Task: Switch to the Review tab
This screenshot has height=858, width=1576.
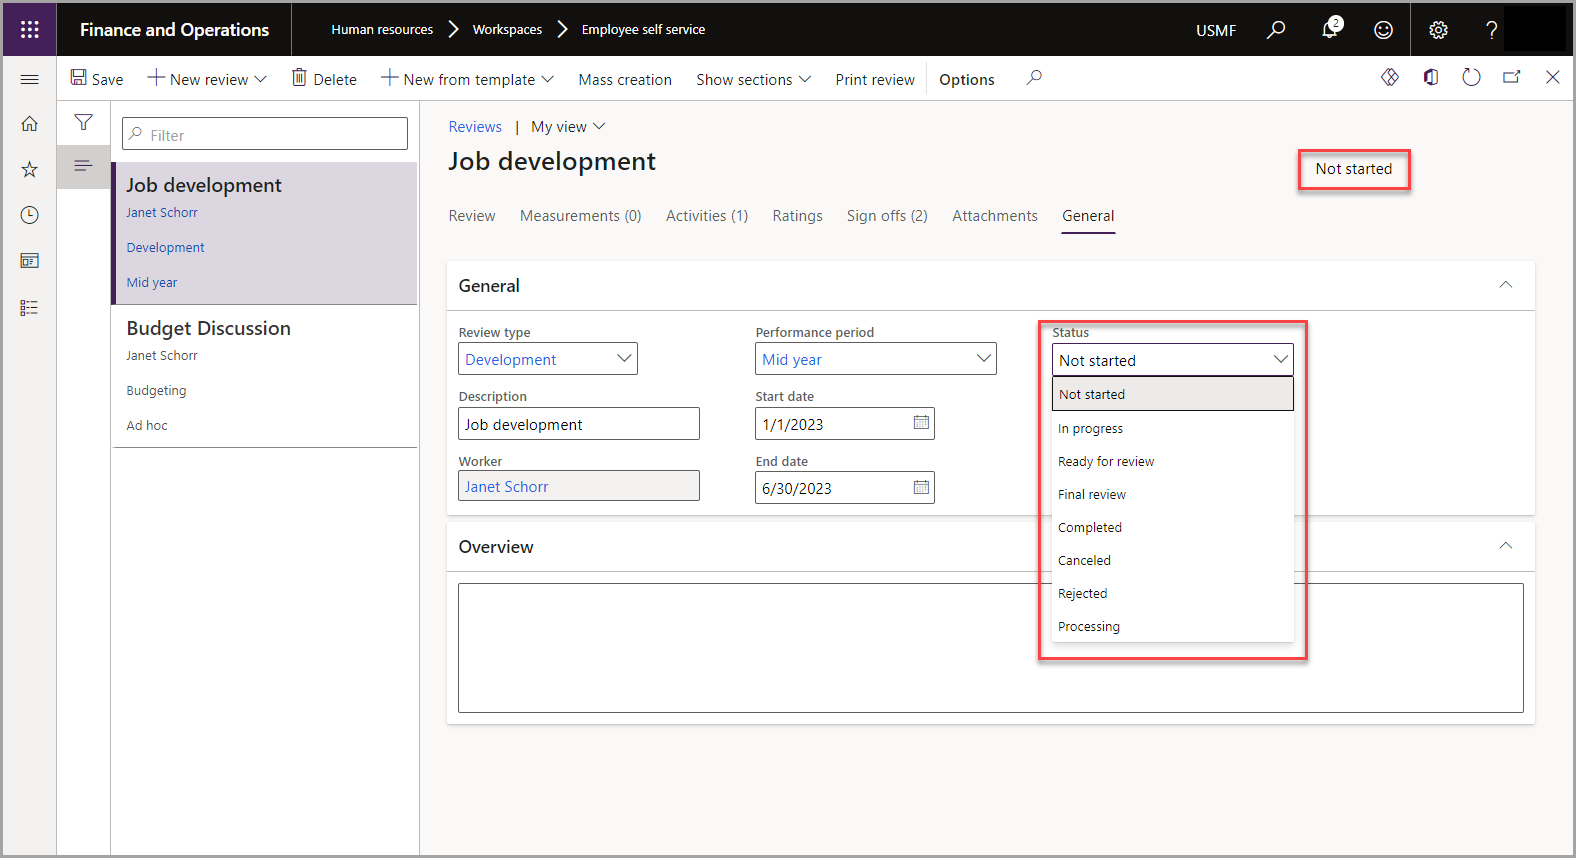Action: click(472, 216)
